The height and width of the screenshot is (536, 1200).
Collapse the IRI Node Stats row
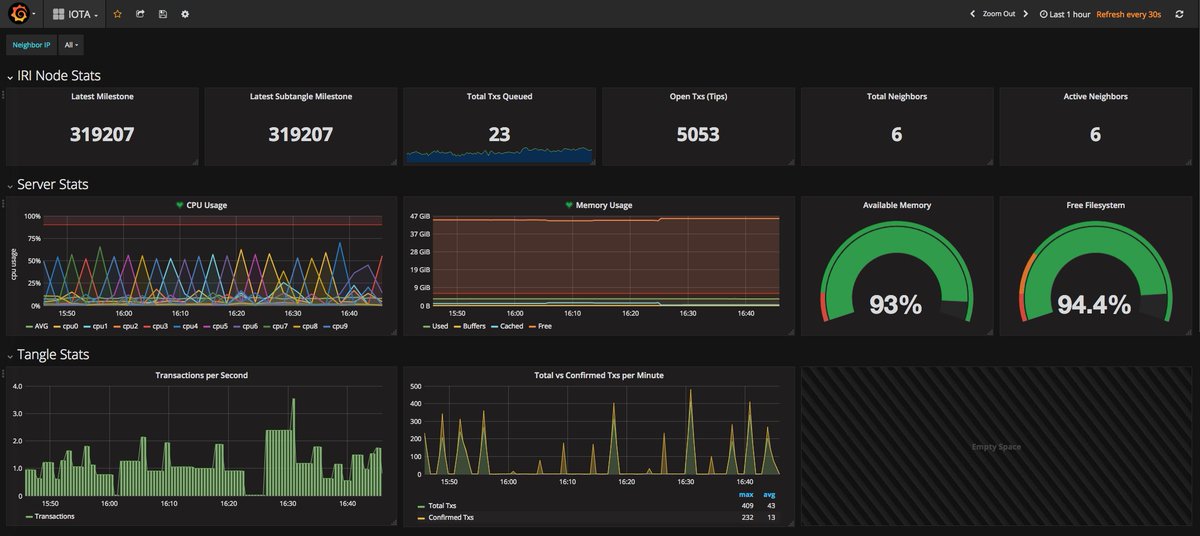[x=53, y=76]
